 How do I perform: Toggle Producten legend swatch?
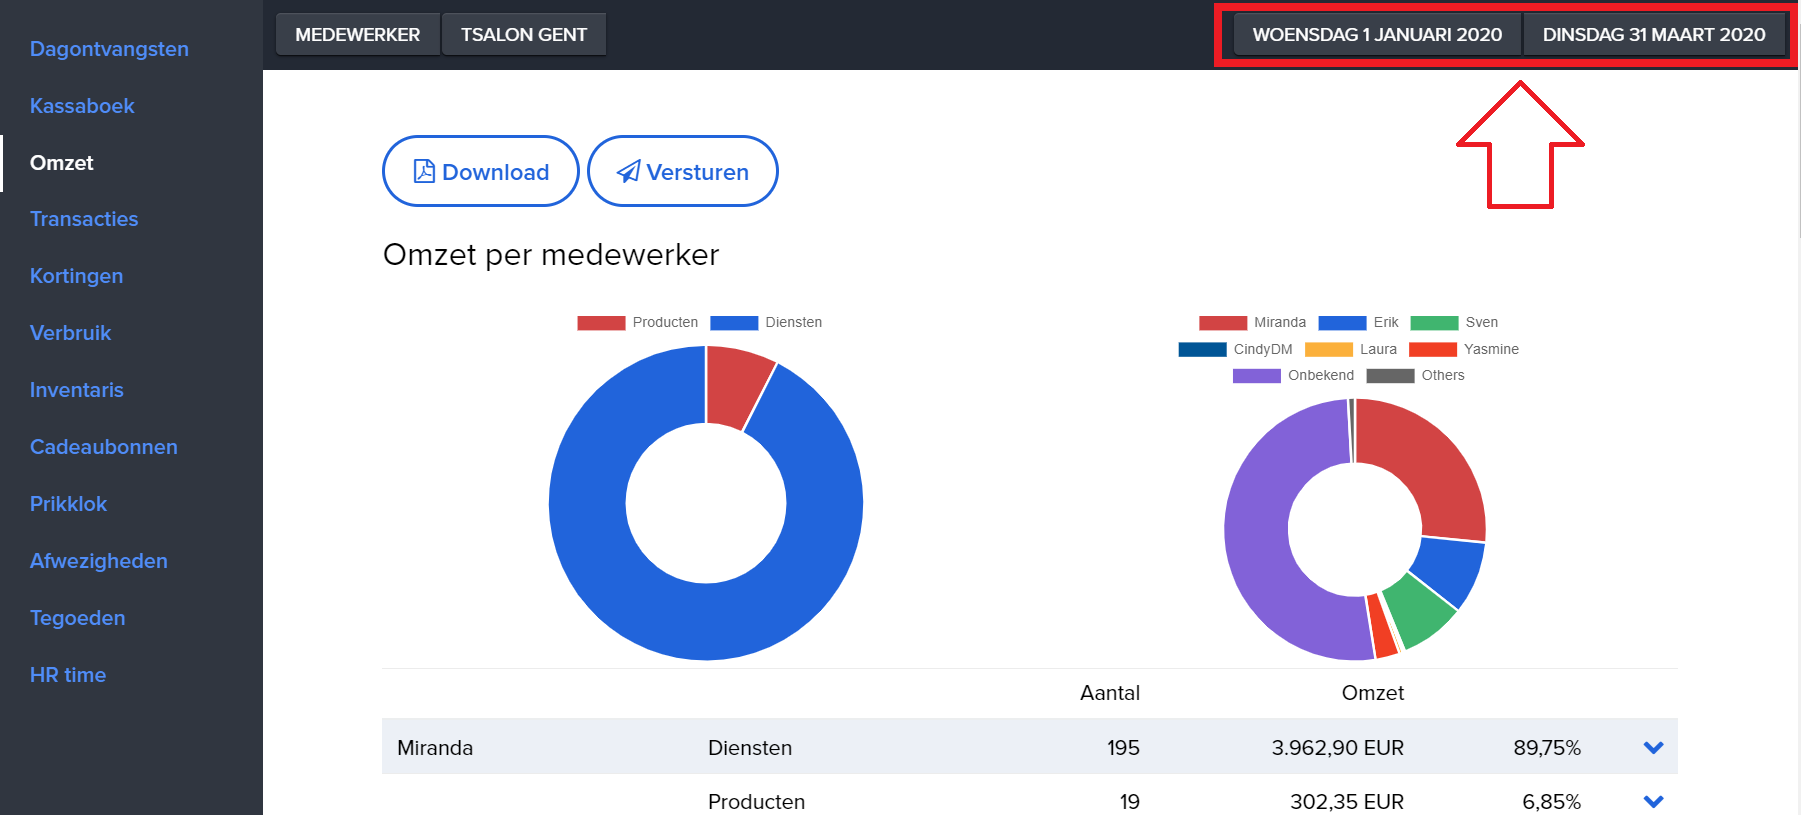tap(601, 322)
